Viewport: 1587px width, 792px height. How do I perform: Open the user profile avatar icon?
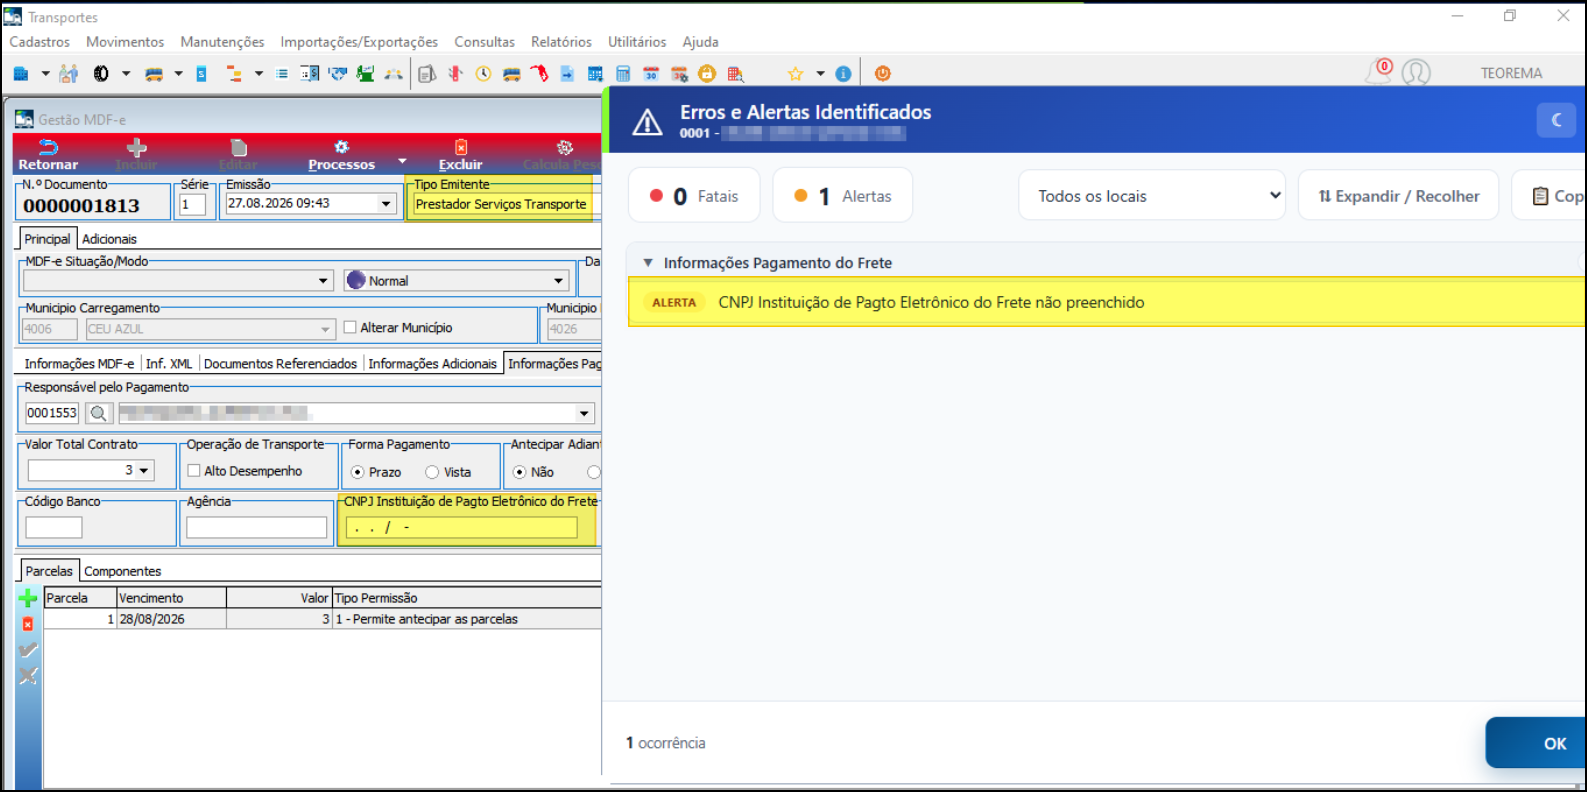pyautogui.click(x=1416, y=73)
